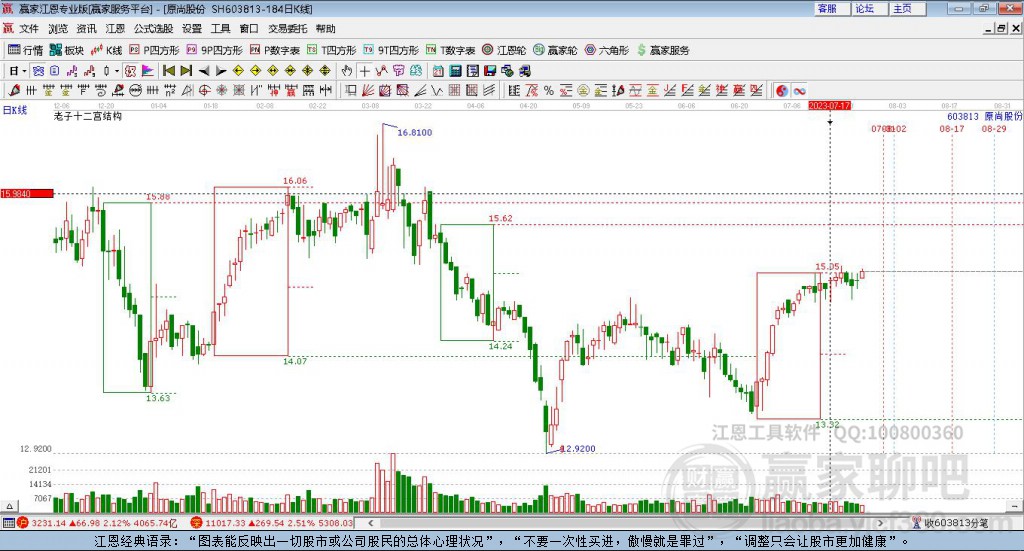
Task: Toggle the crosshair cursor tool
Action: tap(364, 71)
